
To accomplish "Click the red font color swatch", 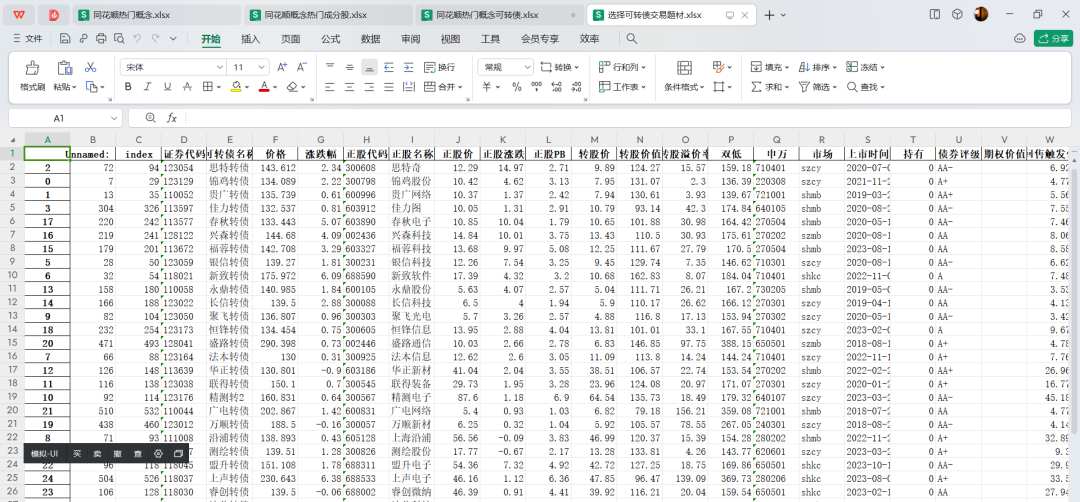I will [263, 87].
